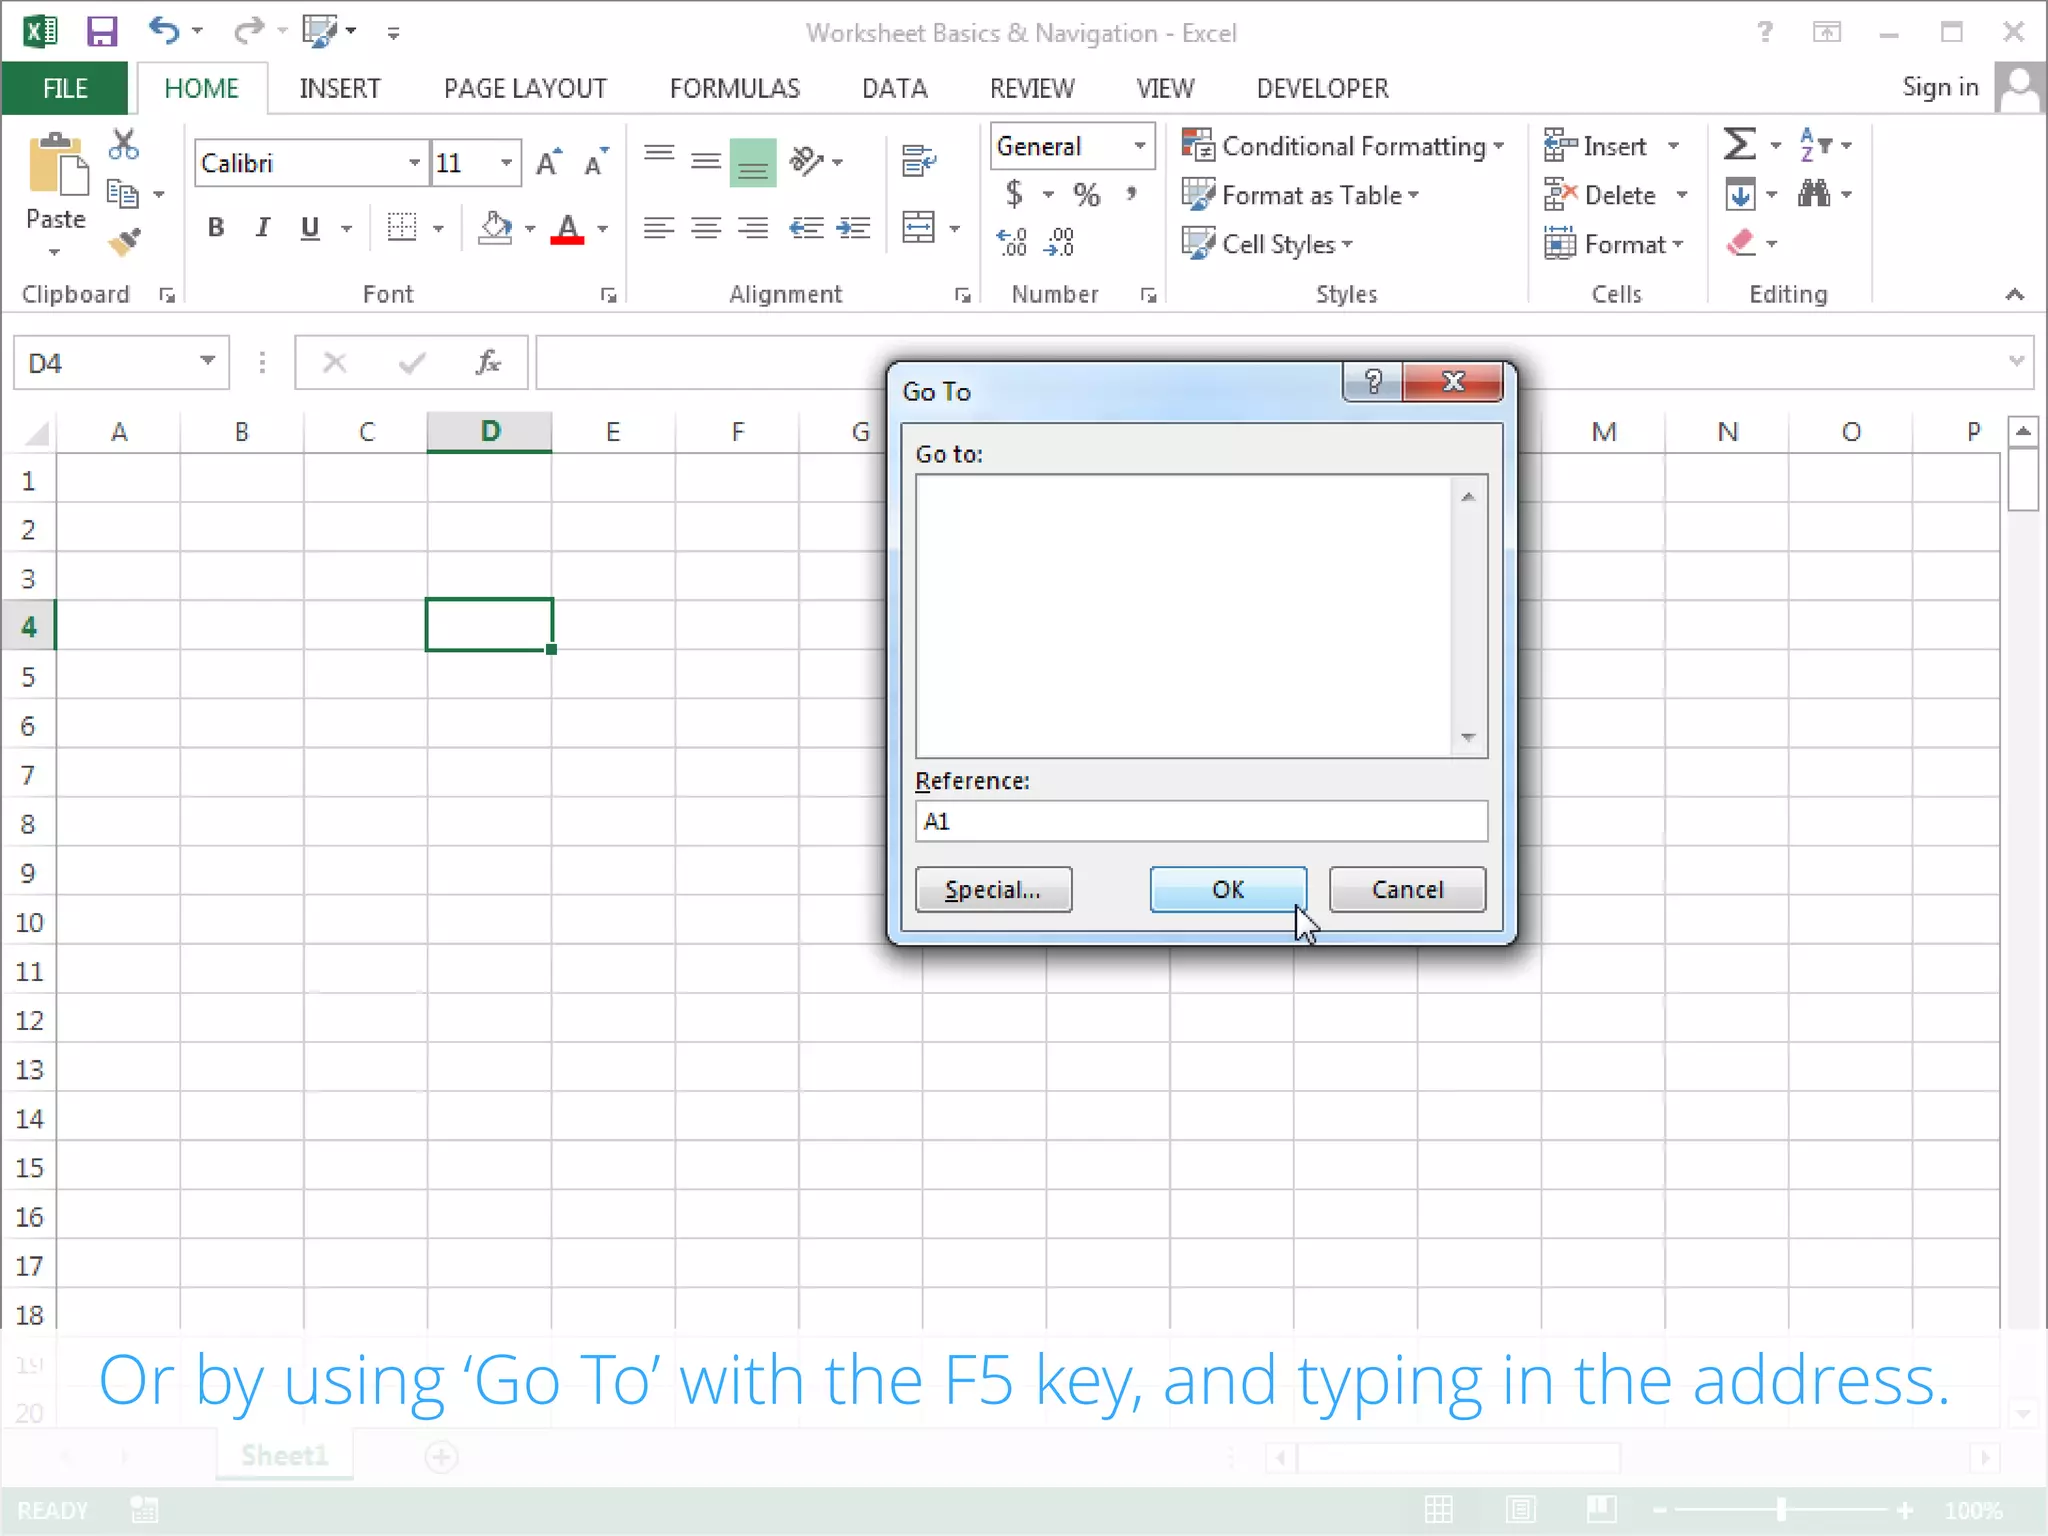Screen dimensions: 2048x1536
Task: Select the Format Painter brush icon
Action: click(x=125, y=242)
